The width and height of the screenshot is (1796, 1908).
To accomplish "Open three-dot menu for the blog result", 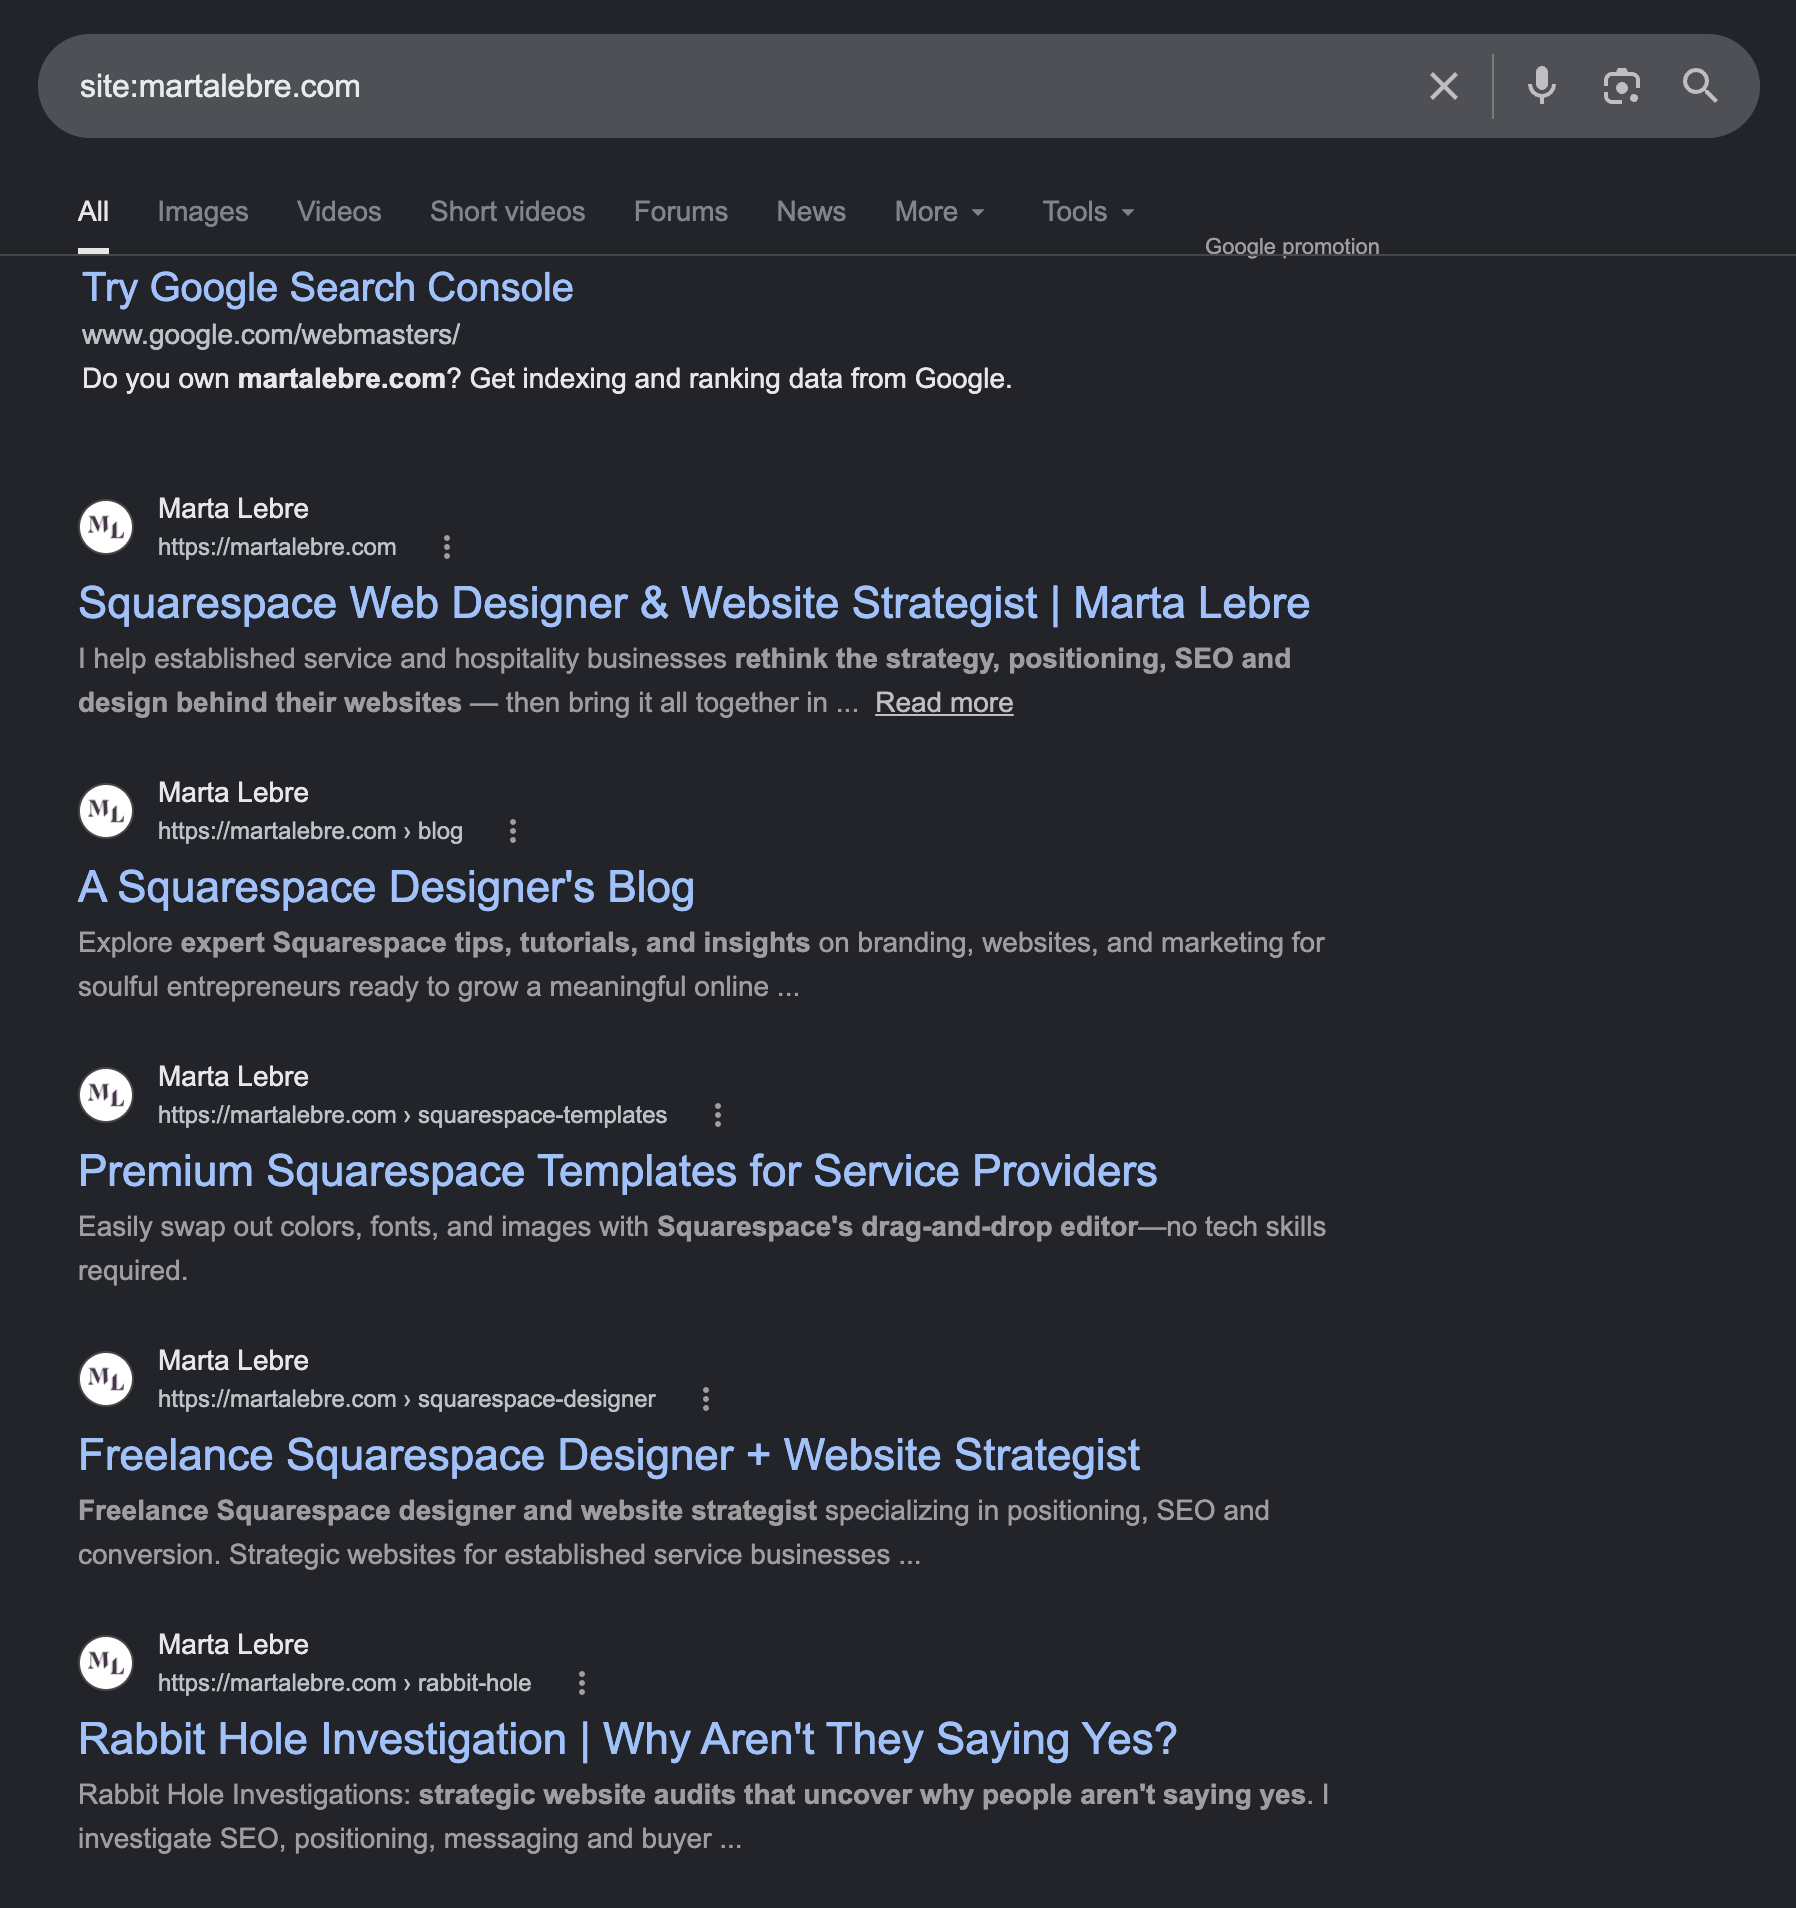I will pyautogui.click(x=513, y=831).
